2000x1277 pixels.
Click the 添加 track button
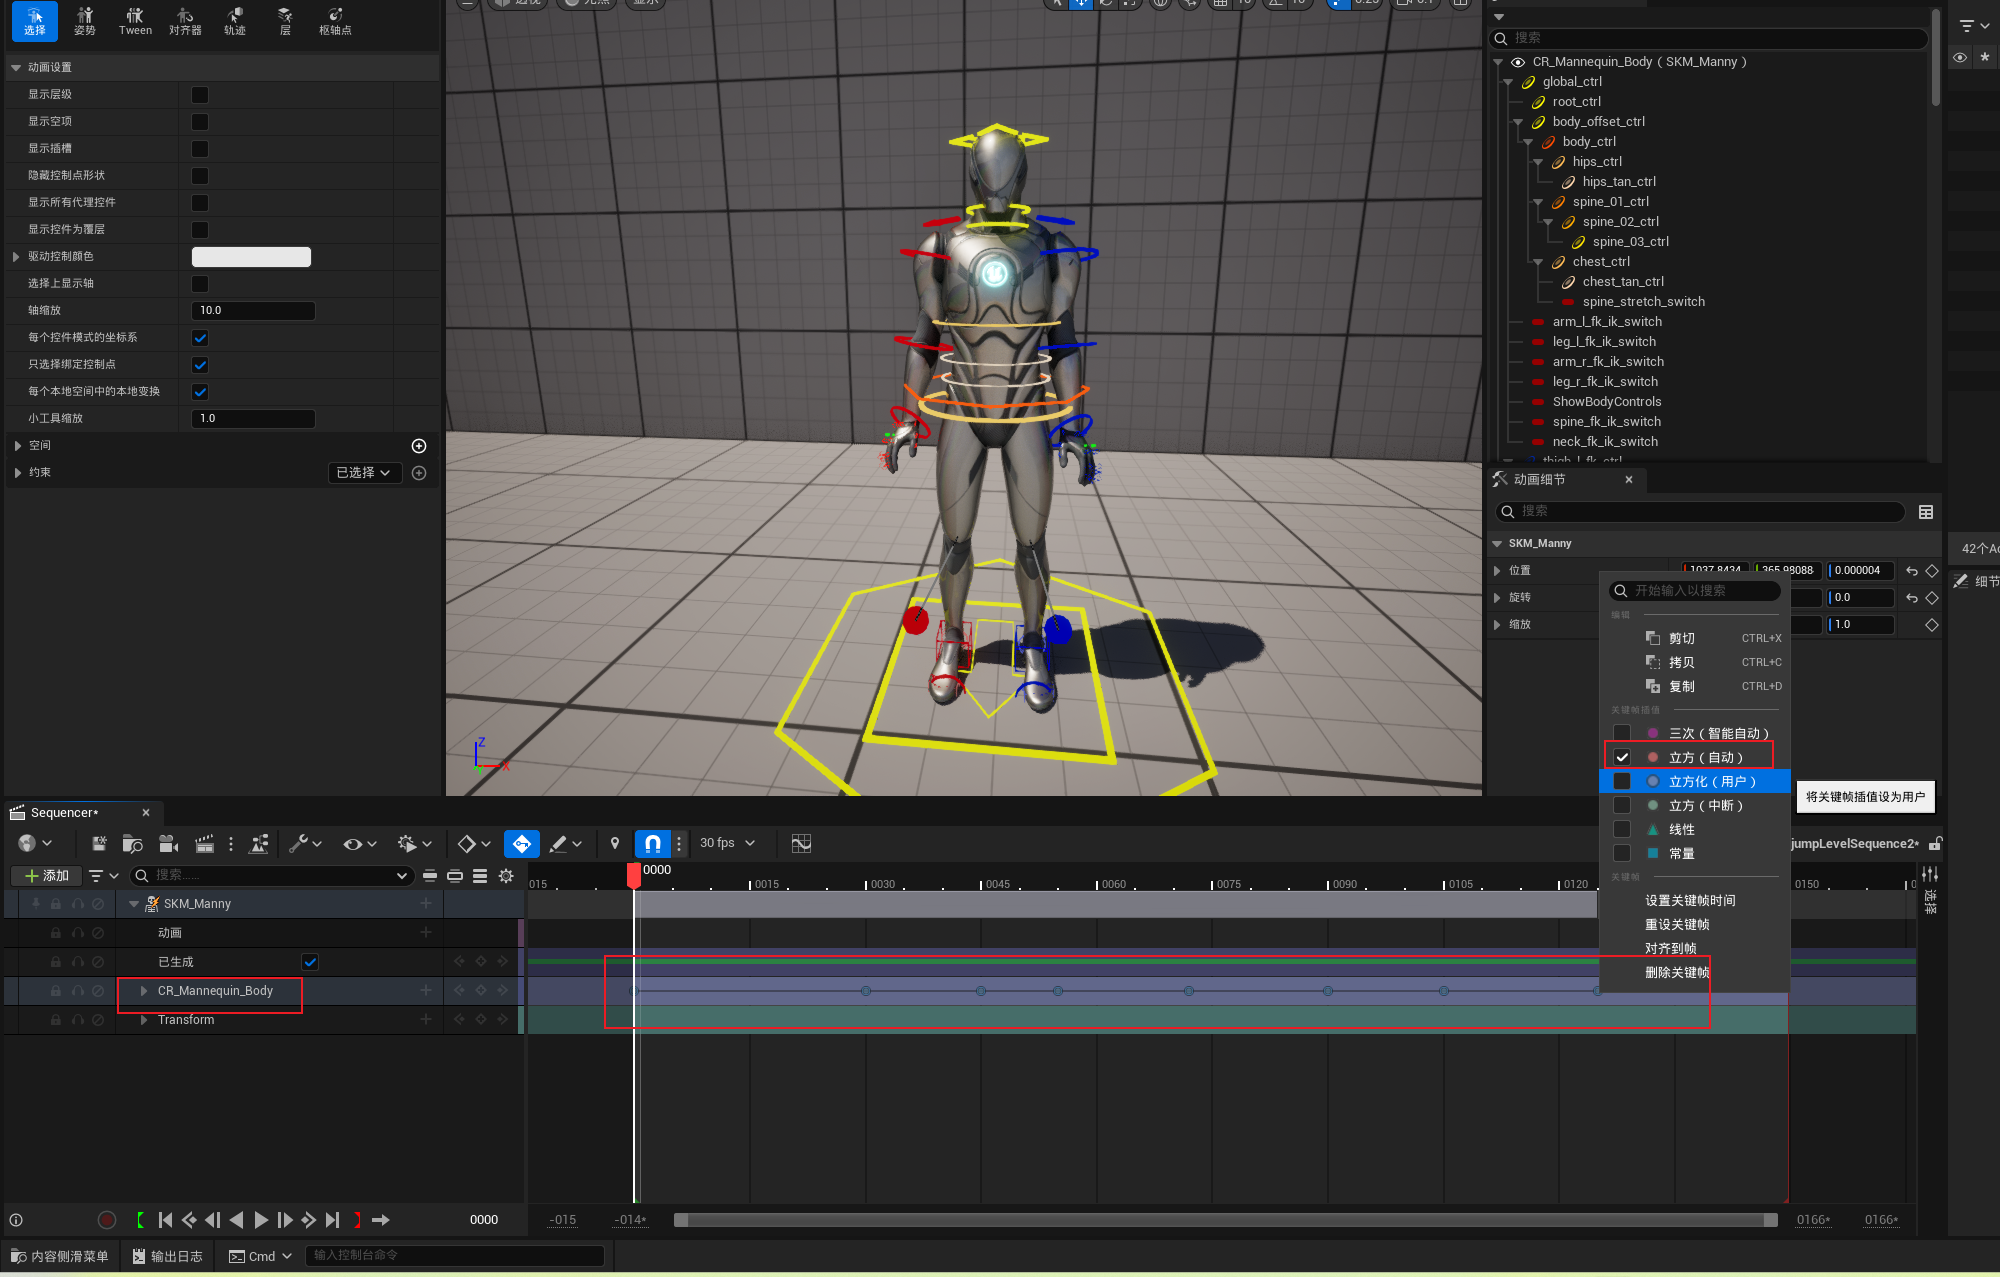coord(46,876)
